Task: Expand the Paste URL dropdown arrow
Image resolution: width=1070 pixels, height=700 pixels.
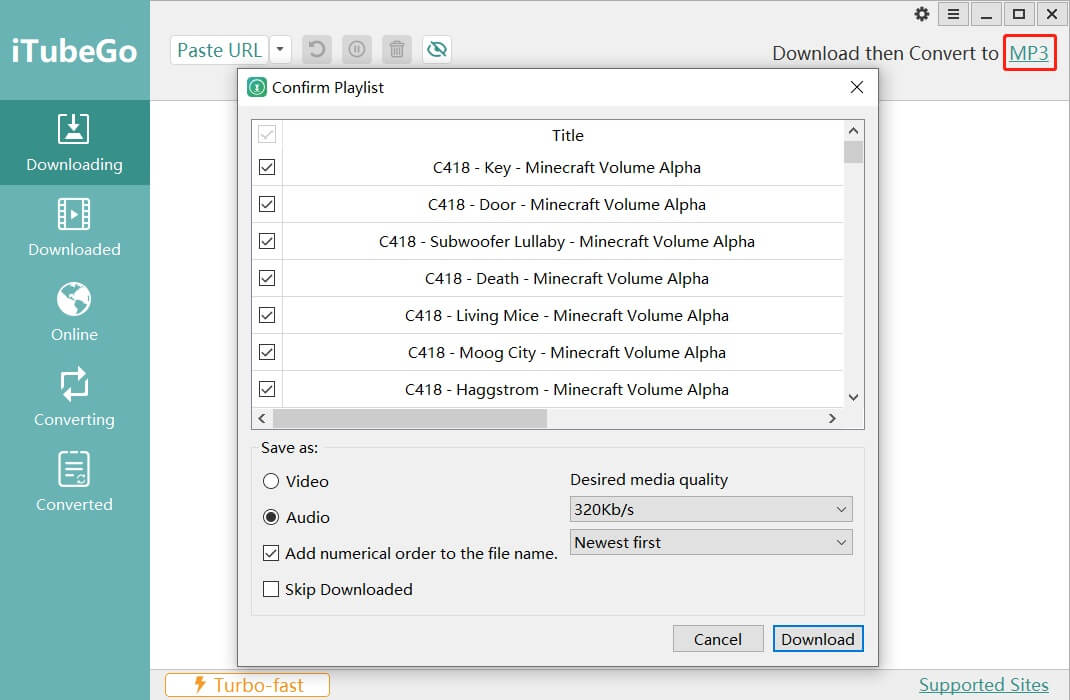Action: pos(280,50)
